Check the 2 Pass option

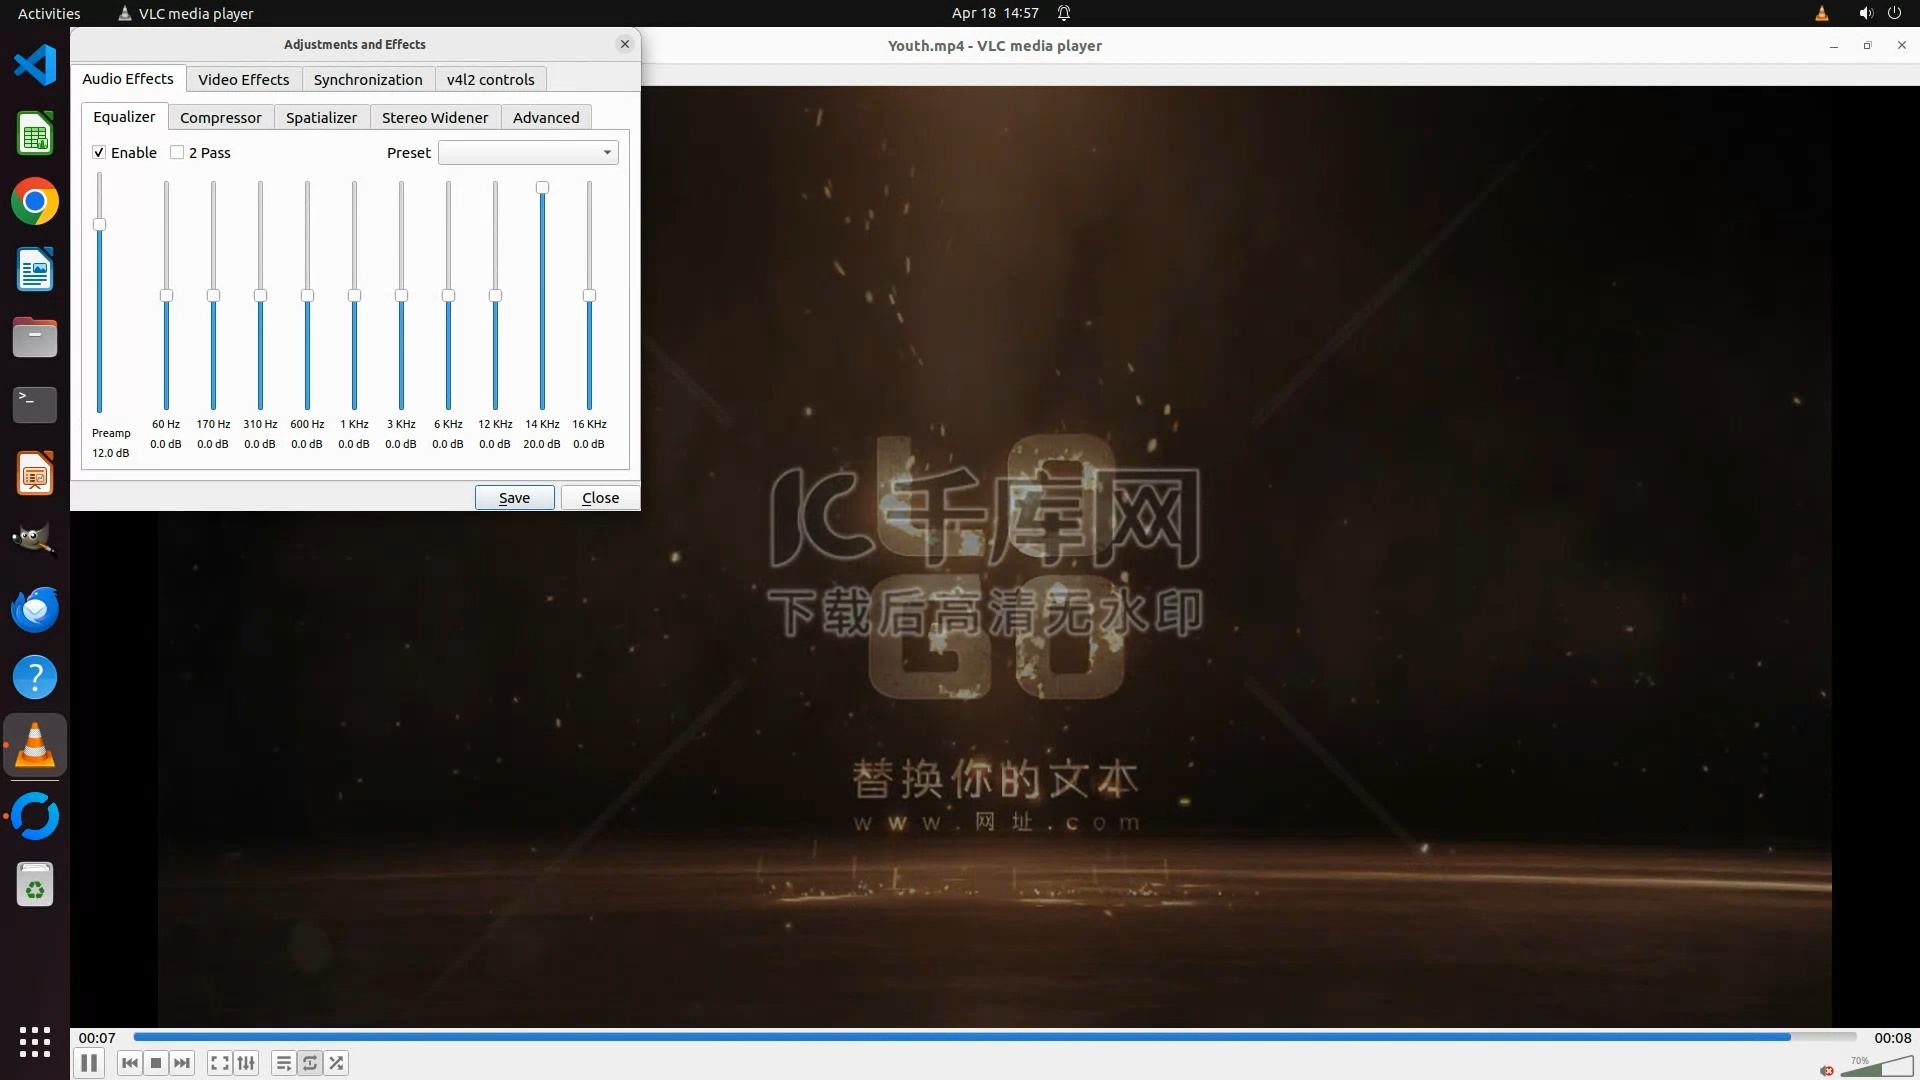[177, 152]
